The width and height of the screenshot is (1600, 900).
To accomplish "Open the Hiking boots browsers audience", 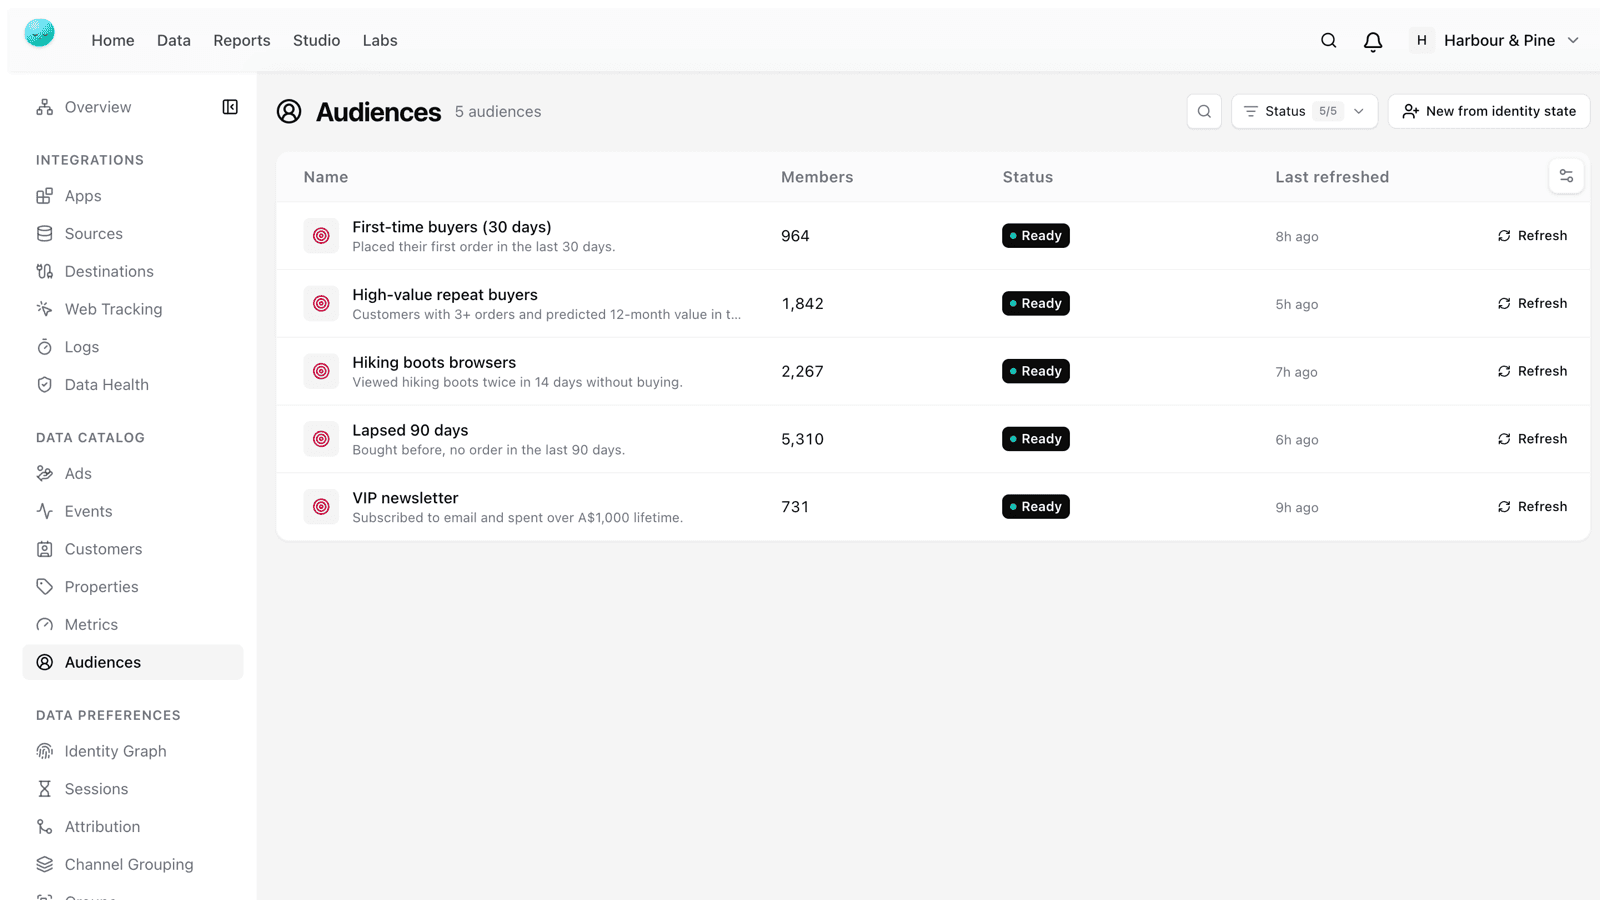I will (x=434, y=362).
